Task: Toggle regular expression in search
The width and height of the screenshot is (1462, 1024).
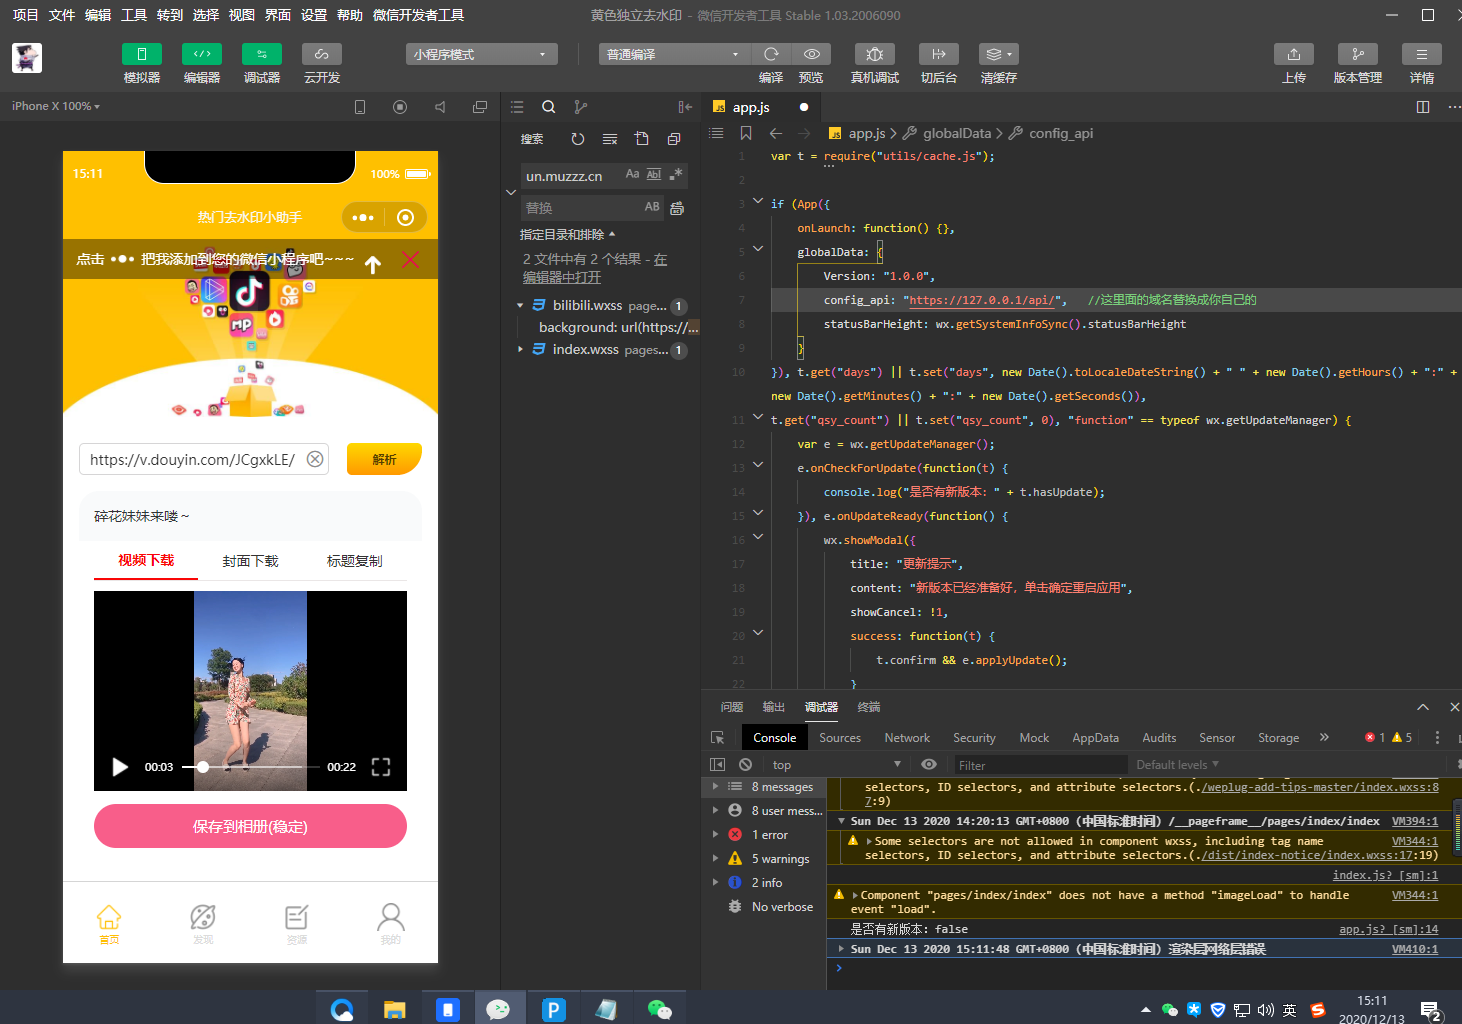Action: tap(676, 174)
